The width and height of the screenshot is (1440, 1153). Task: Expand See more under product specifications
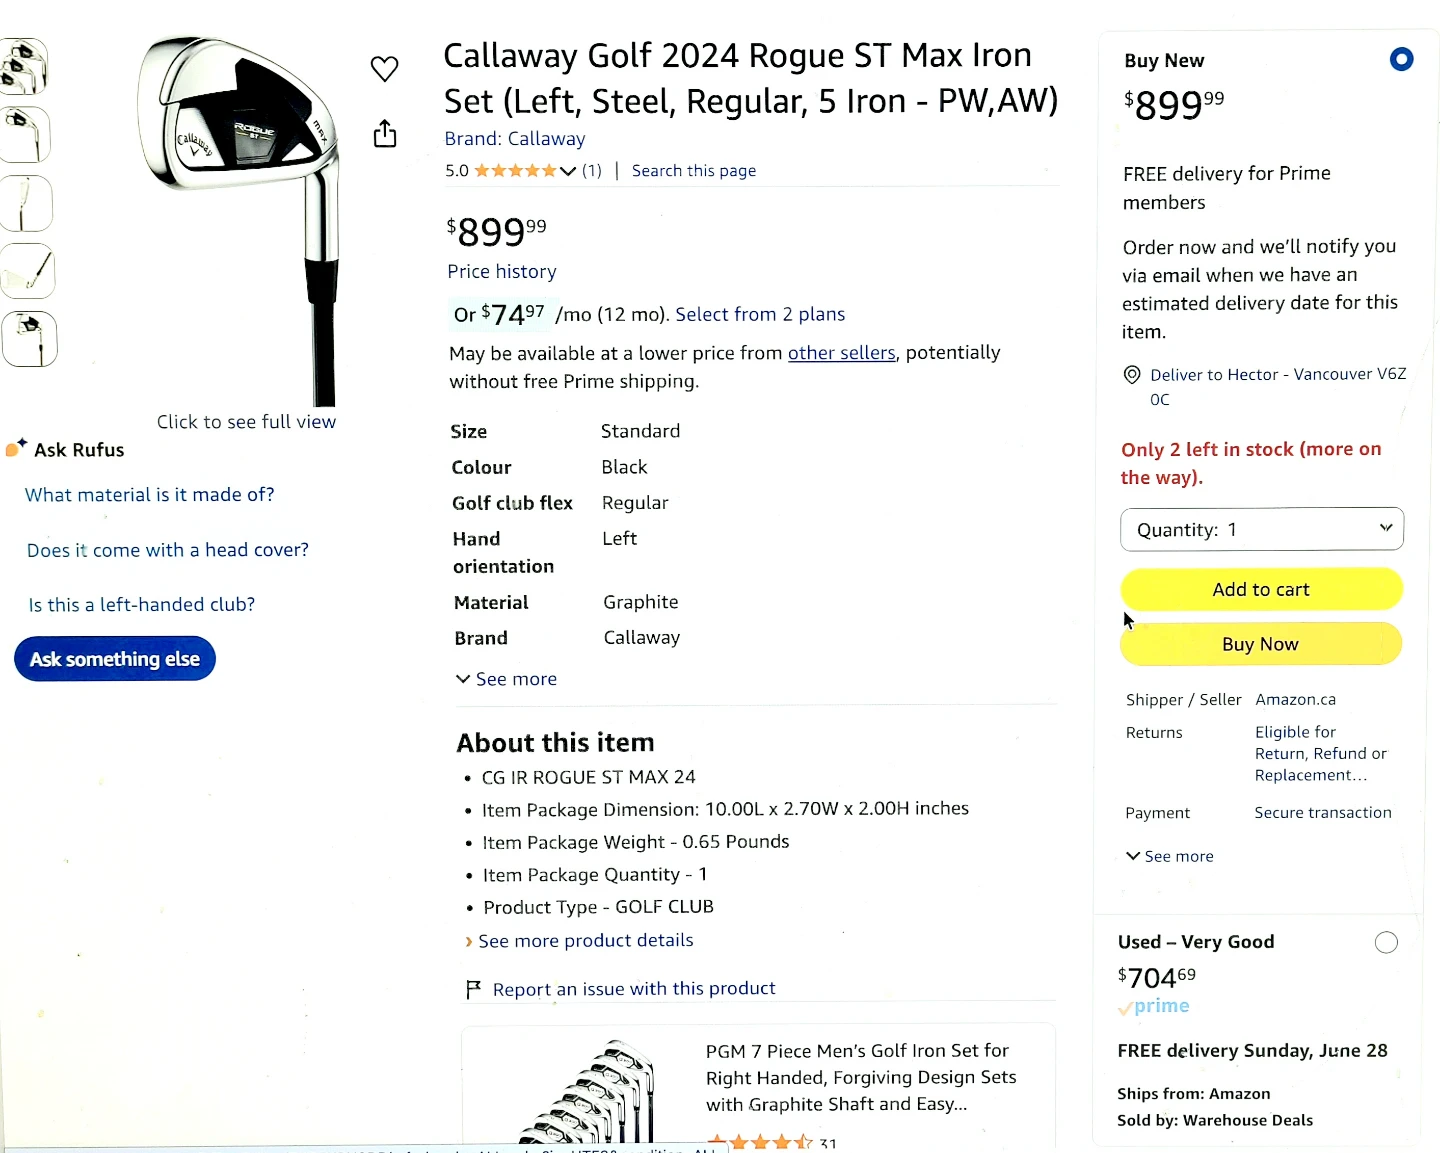click(506, 679)
